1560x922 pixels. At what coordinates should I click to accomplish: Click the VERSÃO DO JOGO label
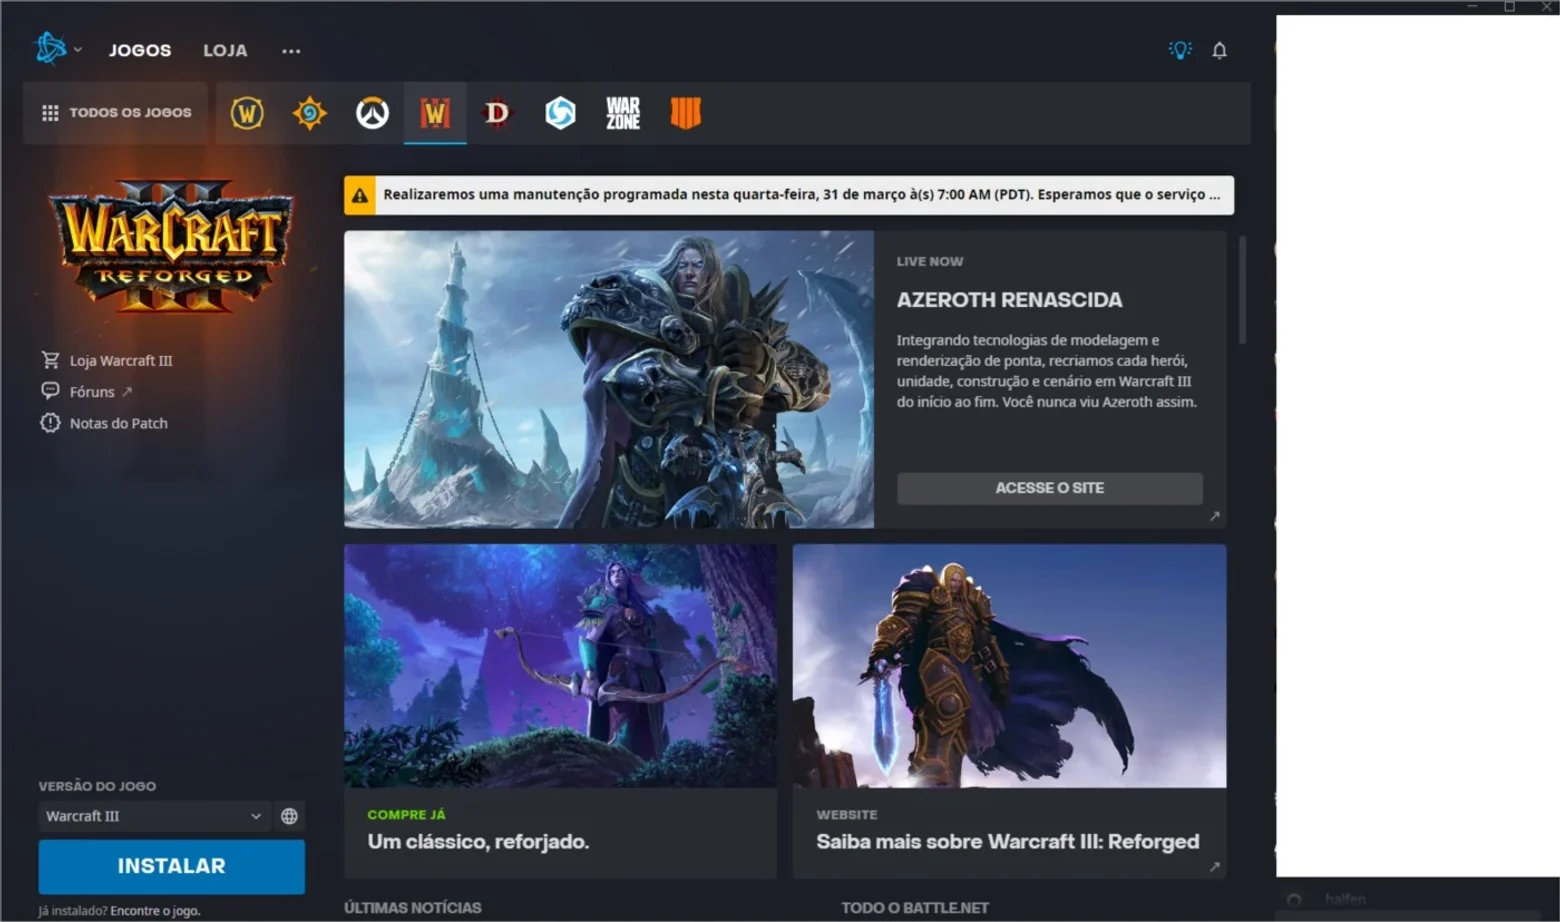point(97,786)
